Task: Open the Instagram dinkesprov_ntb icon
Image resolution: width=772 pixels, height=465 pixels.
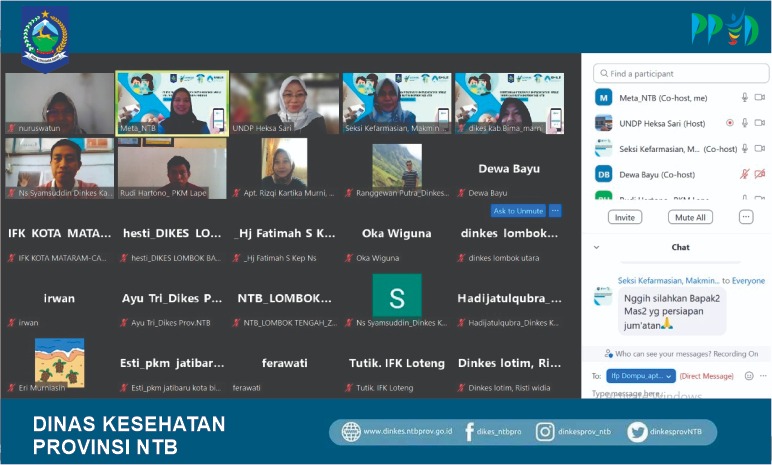Action: 545,432
